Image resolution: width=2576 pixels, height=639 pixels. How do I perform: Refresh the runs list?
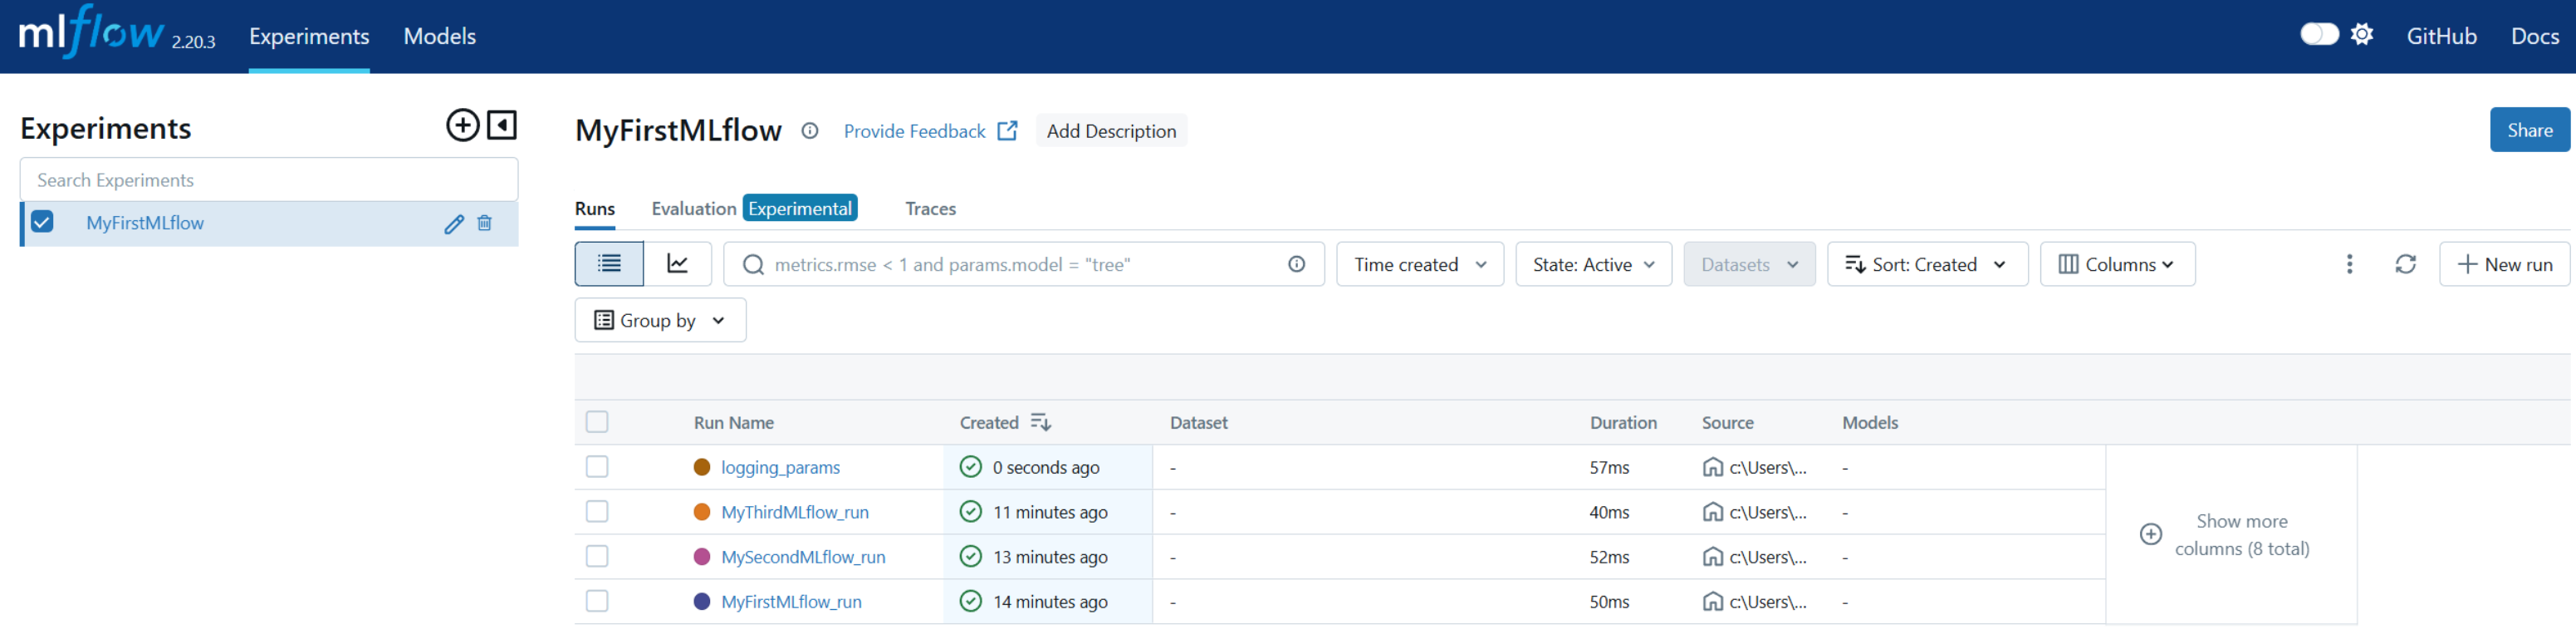[x=2405, y=264]
